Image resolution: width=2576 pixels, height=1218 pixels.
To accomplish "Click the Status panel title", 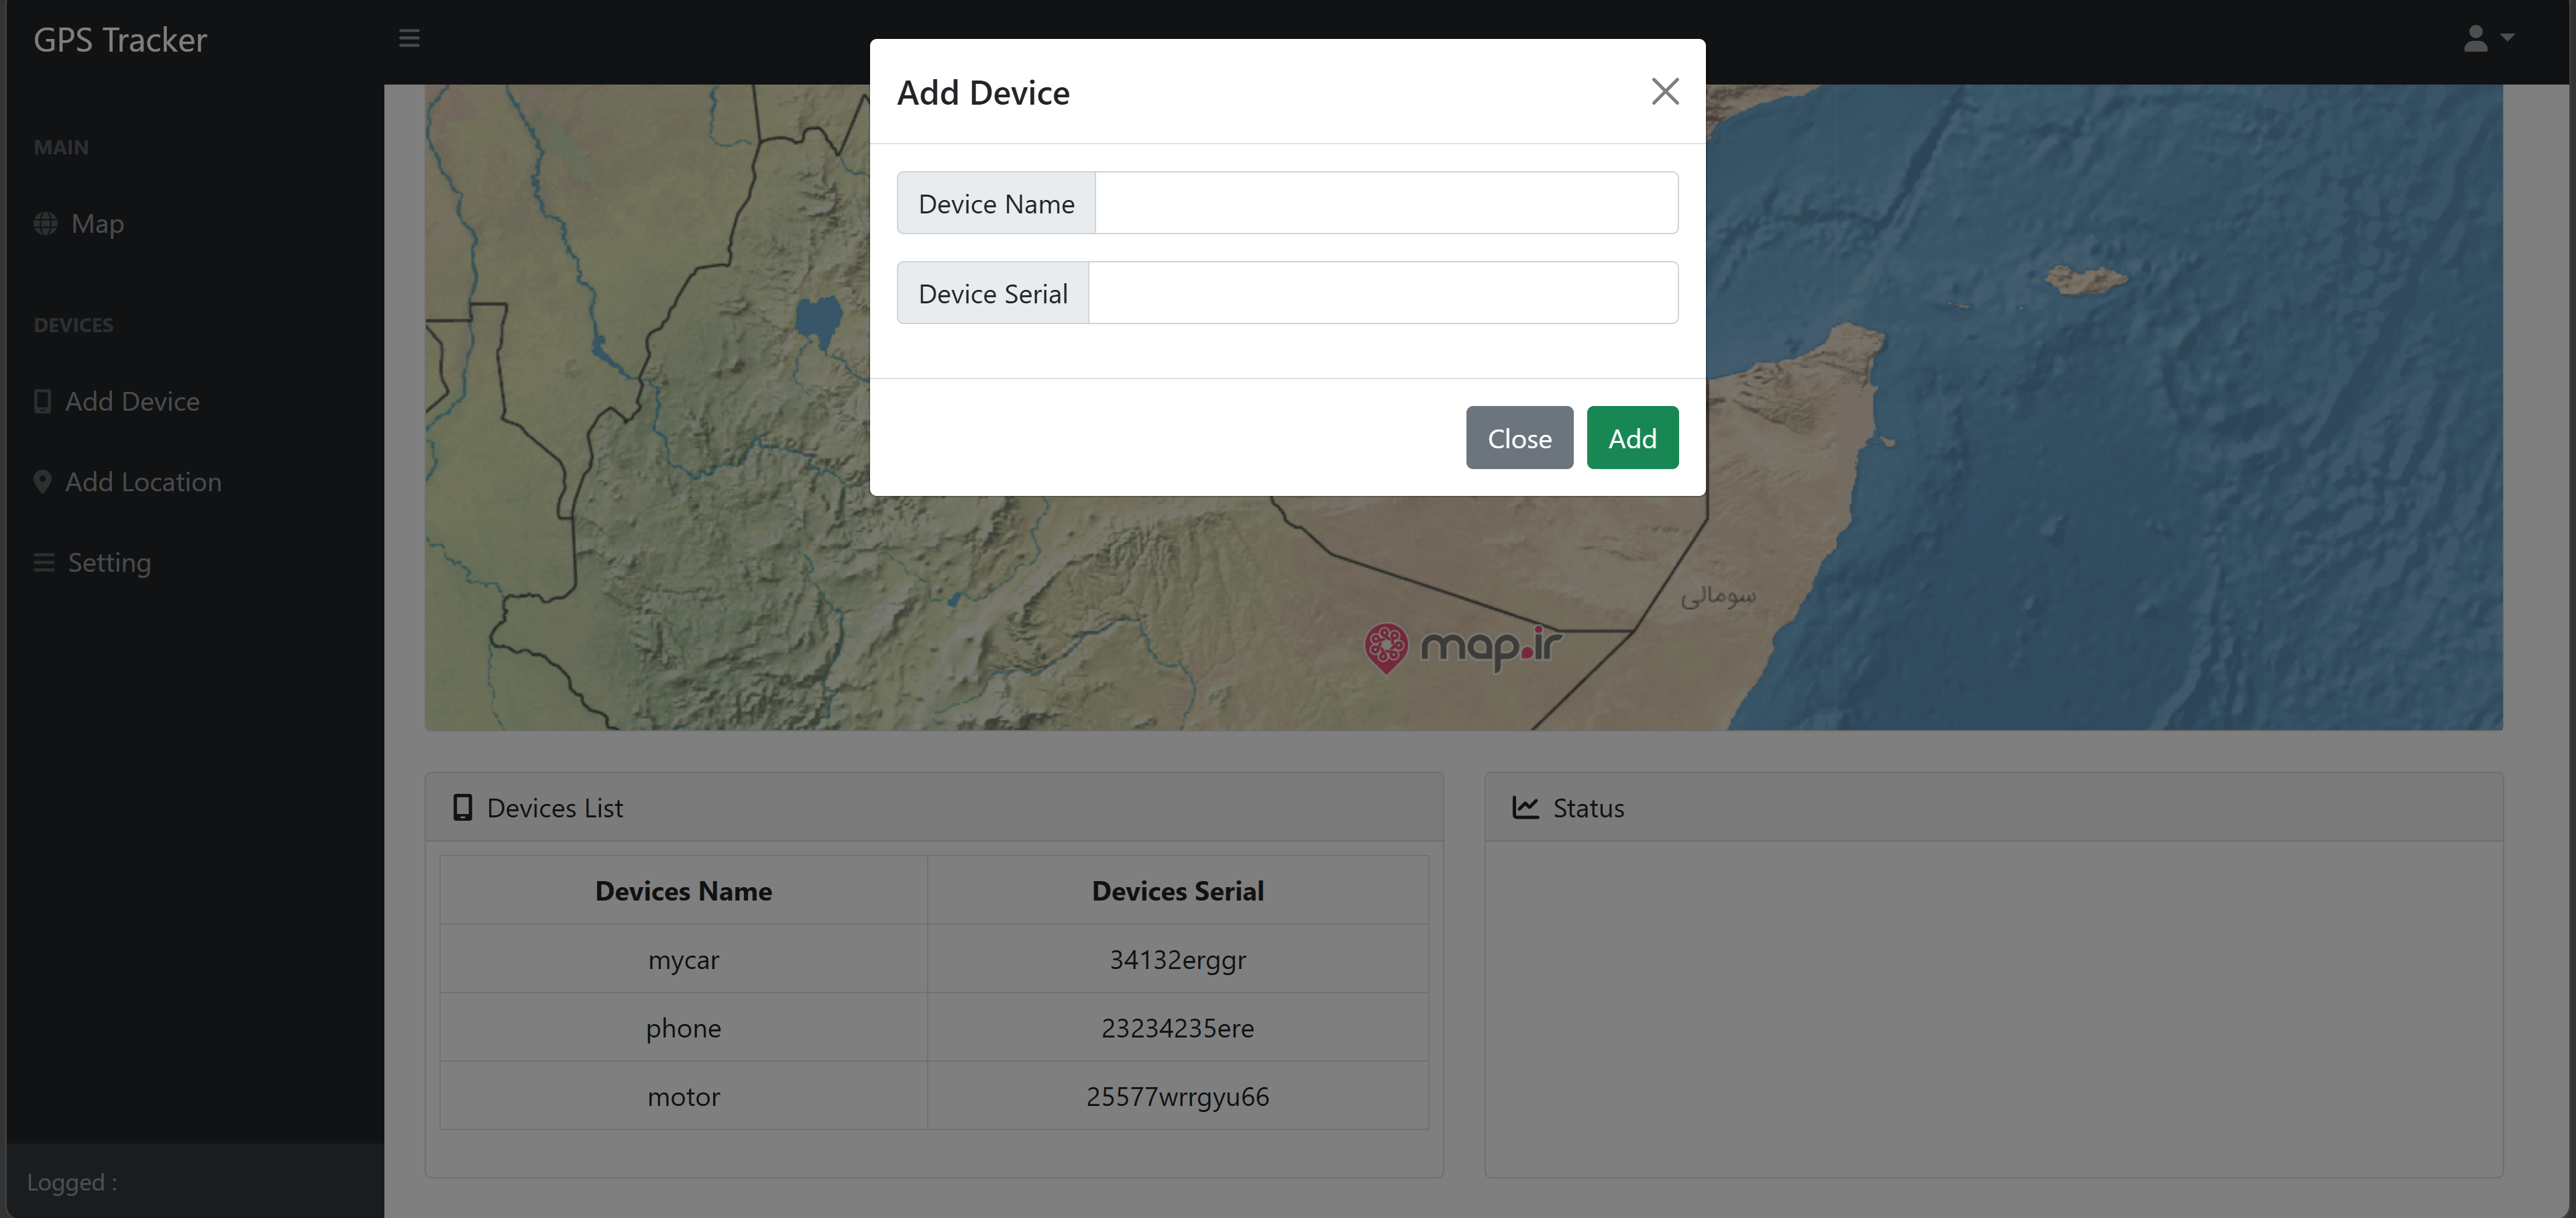I will click(1588, 807).
